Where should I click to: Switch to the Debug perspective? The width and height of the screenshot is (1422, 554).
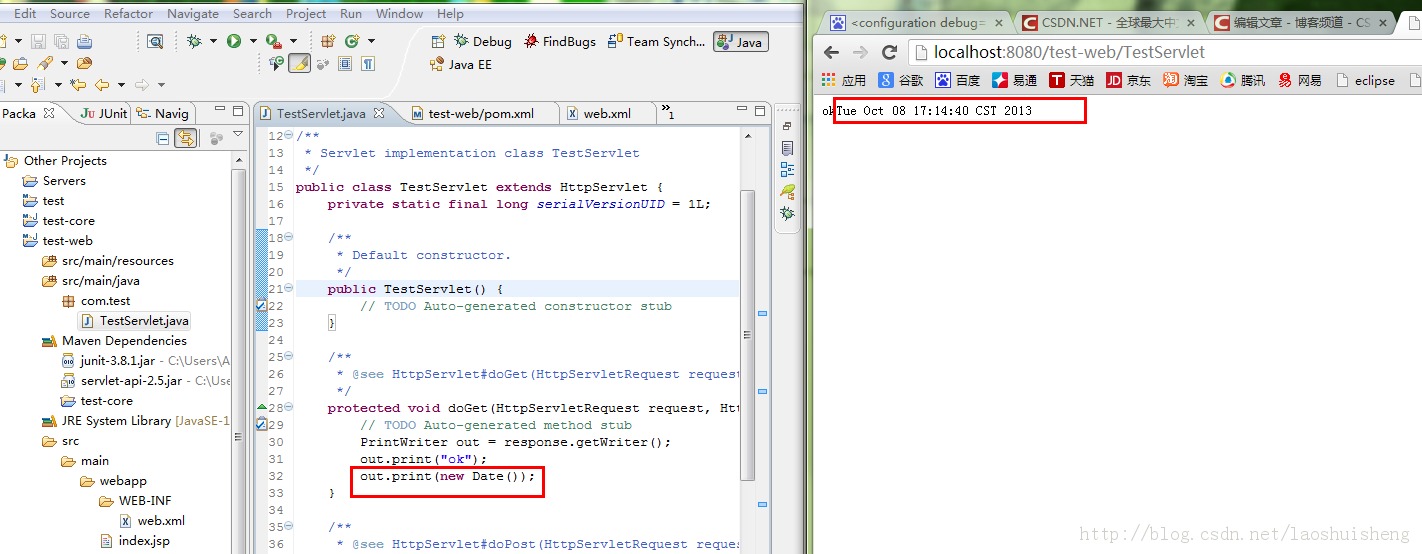(x=483, y=41)
